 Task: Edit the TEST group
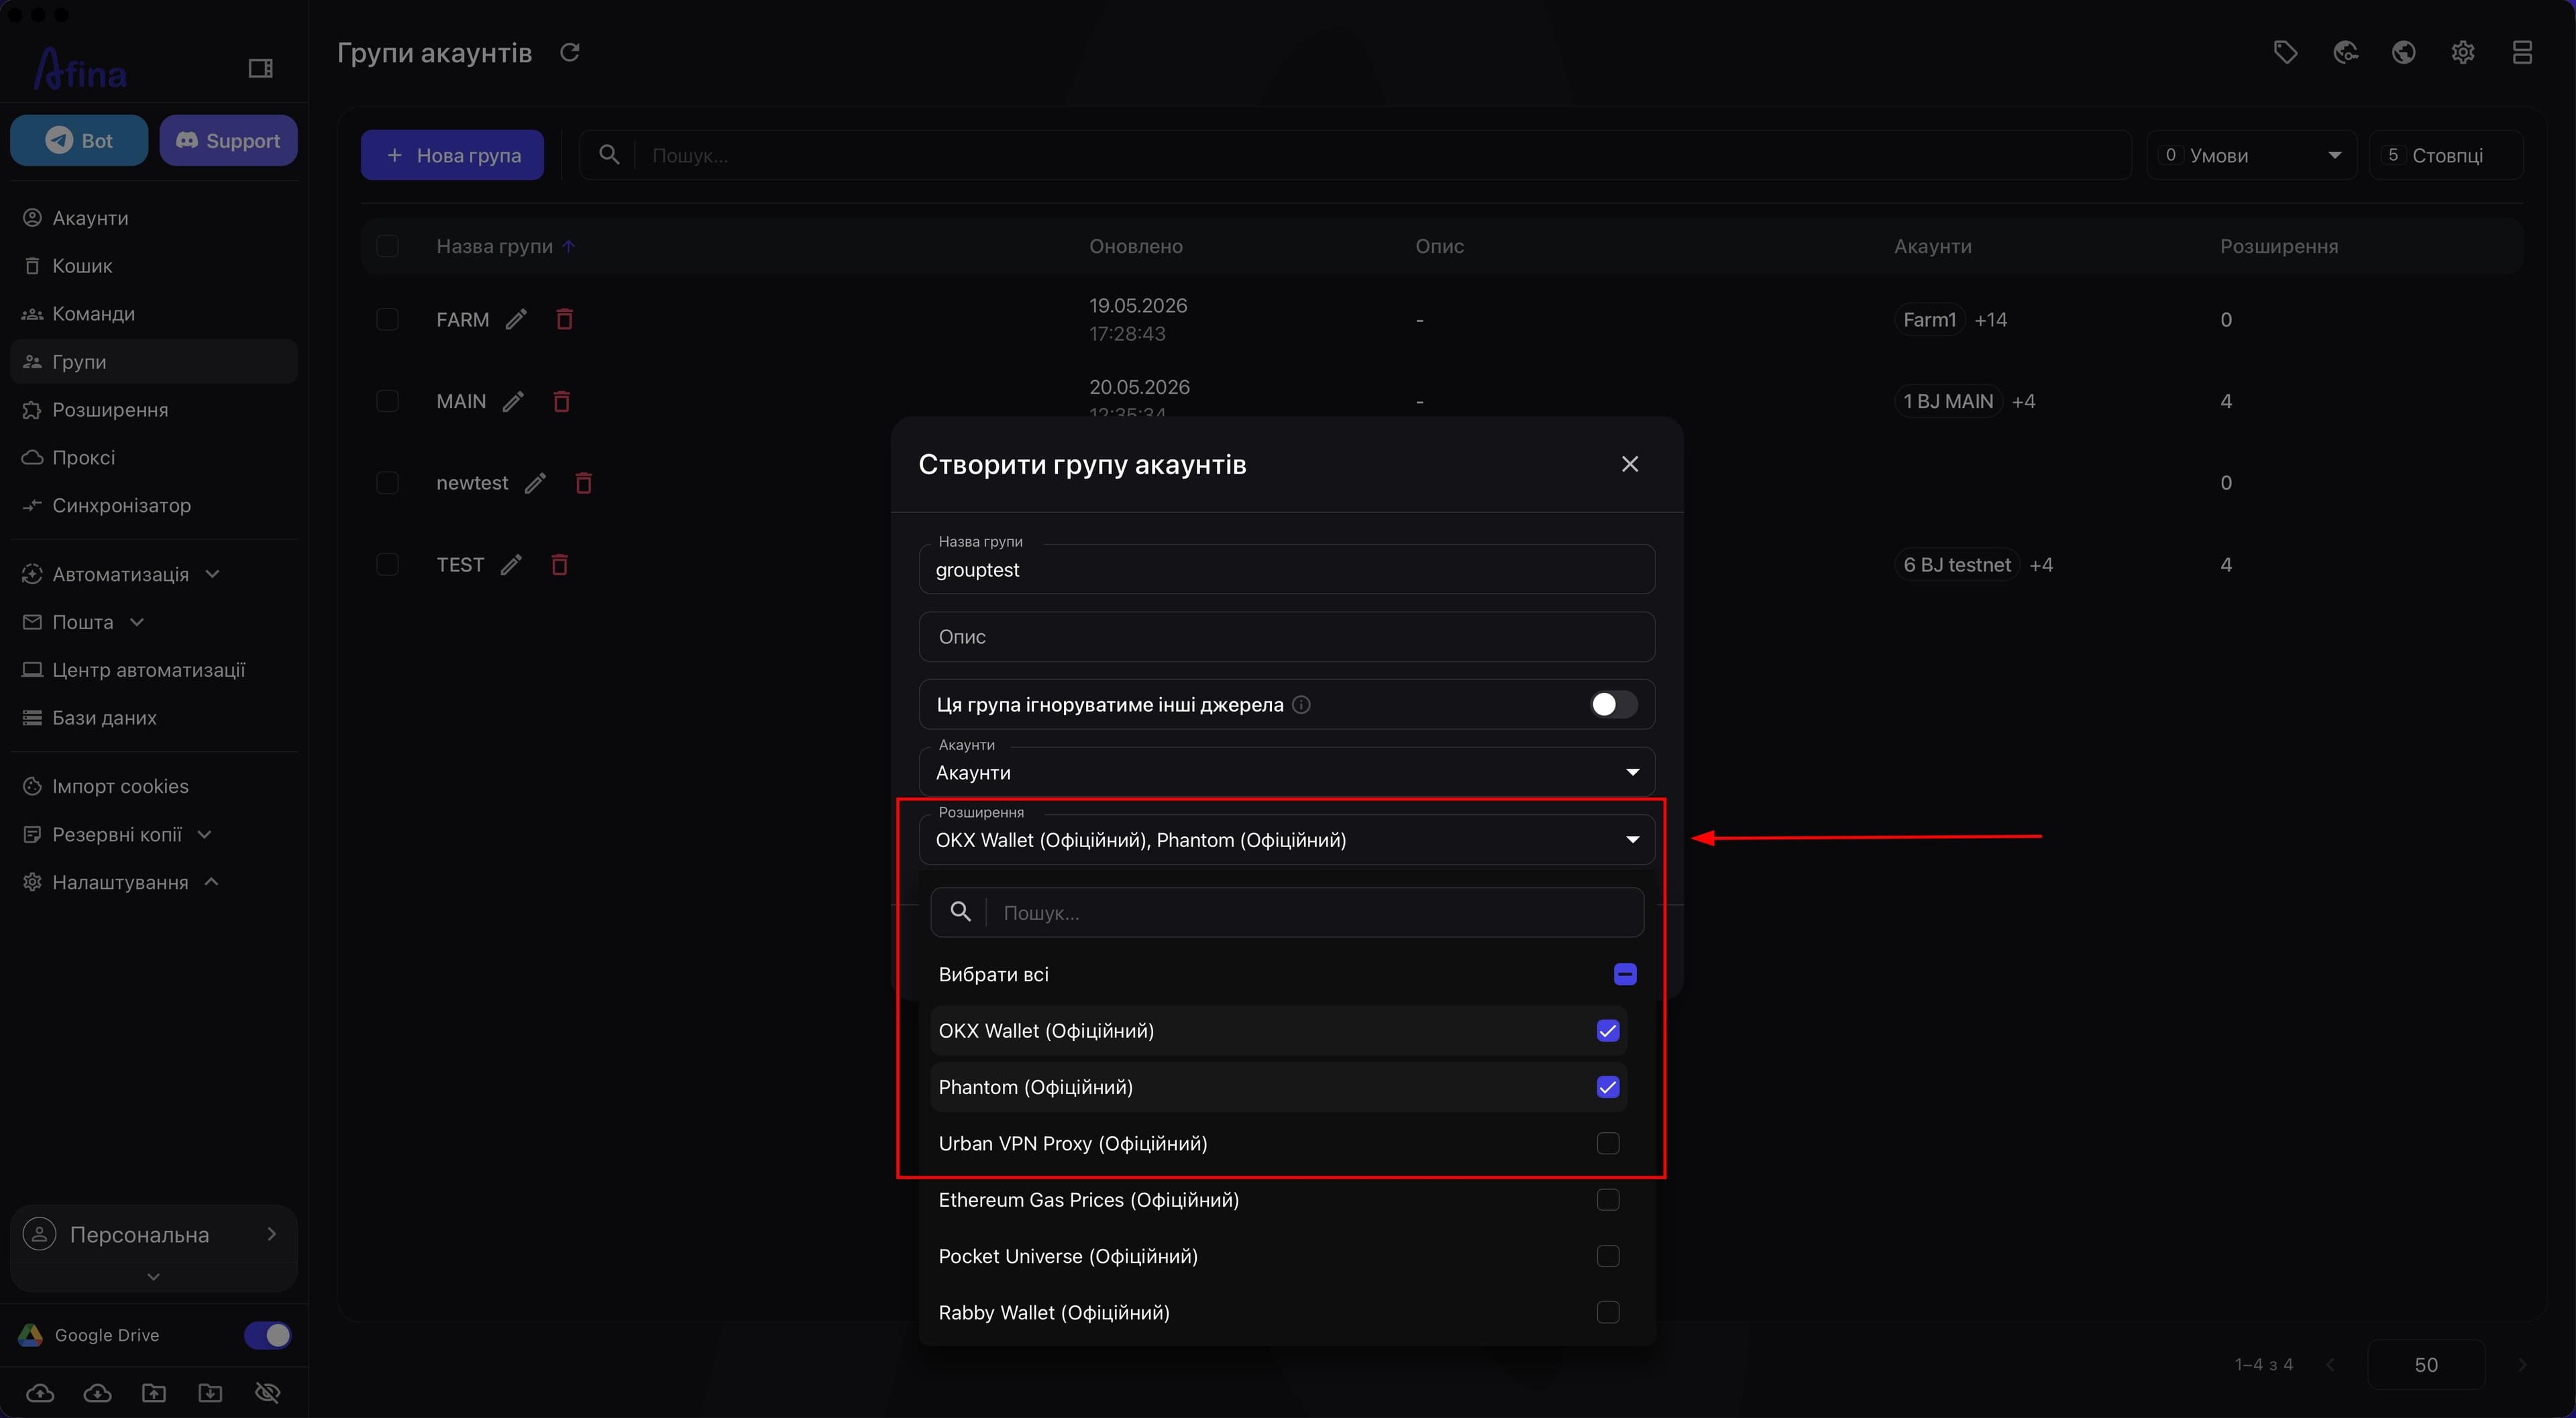point(511,565)
